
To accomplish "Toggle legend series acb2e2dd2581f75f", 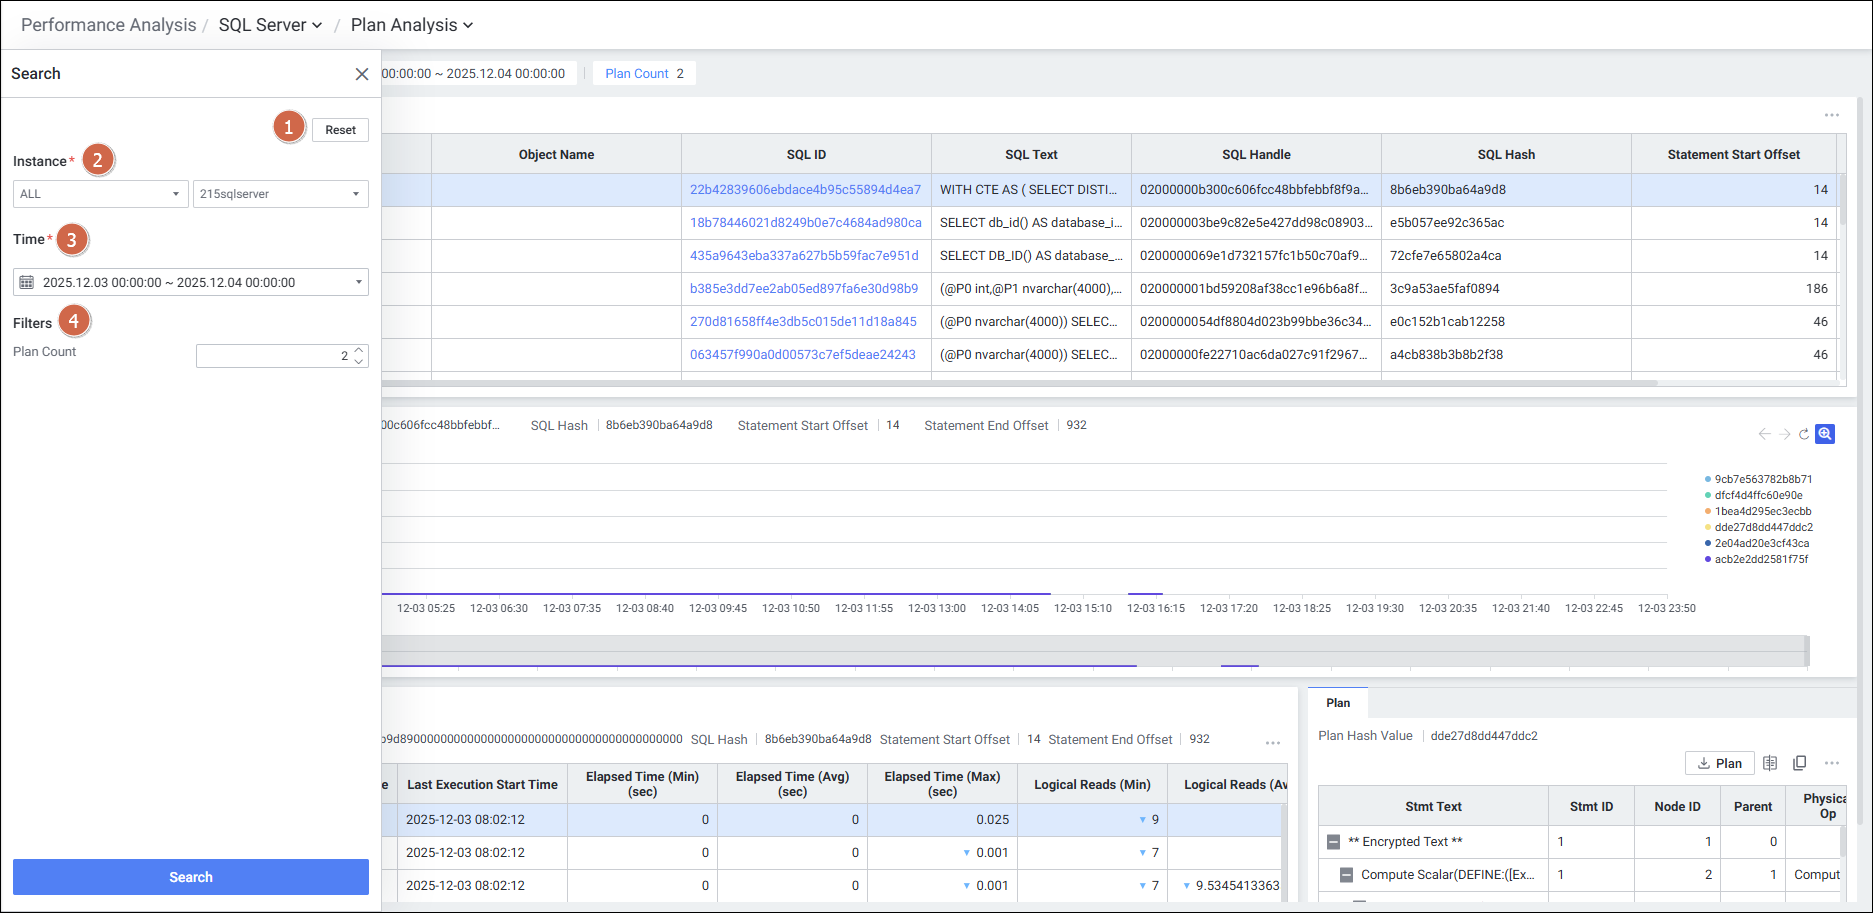I will (1760, 559).
